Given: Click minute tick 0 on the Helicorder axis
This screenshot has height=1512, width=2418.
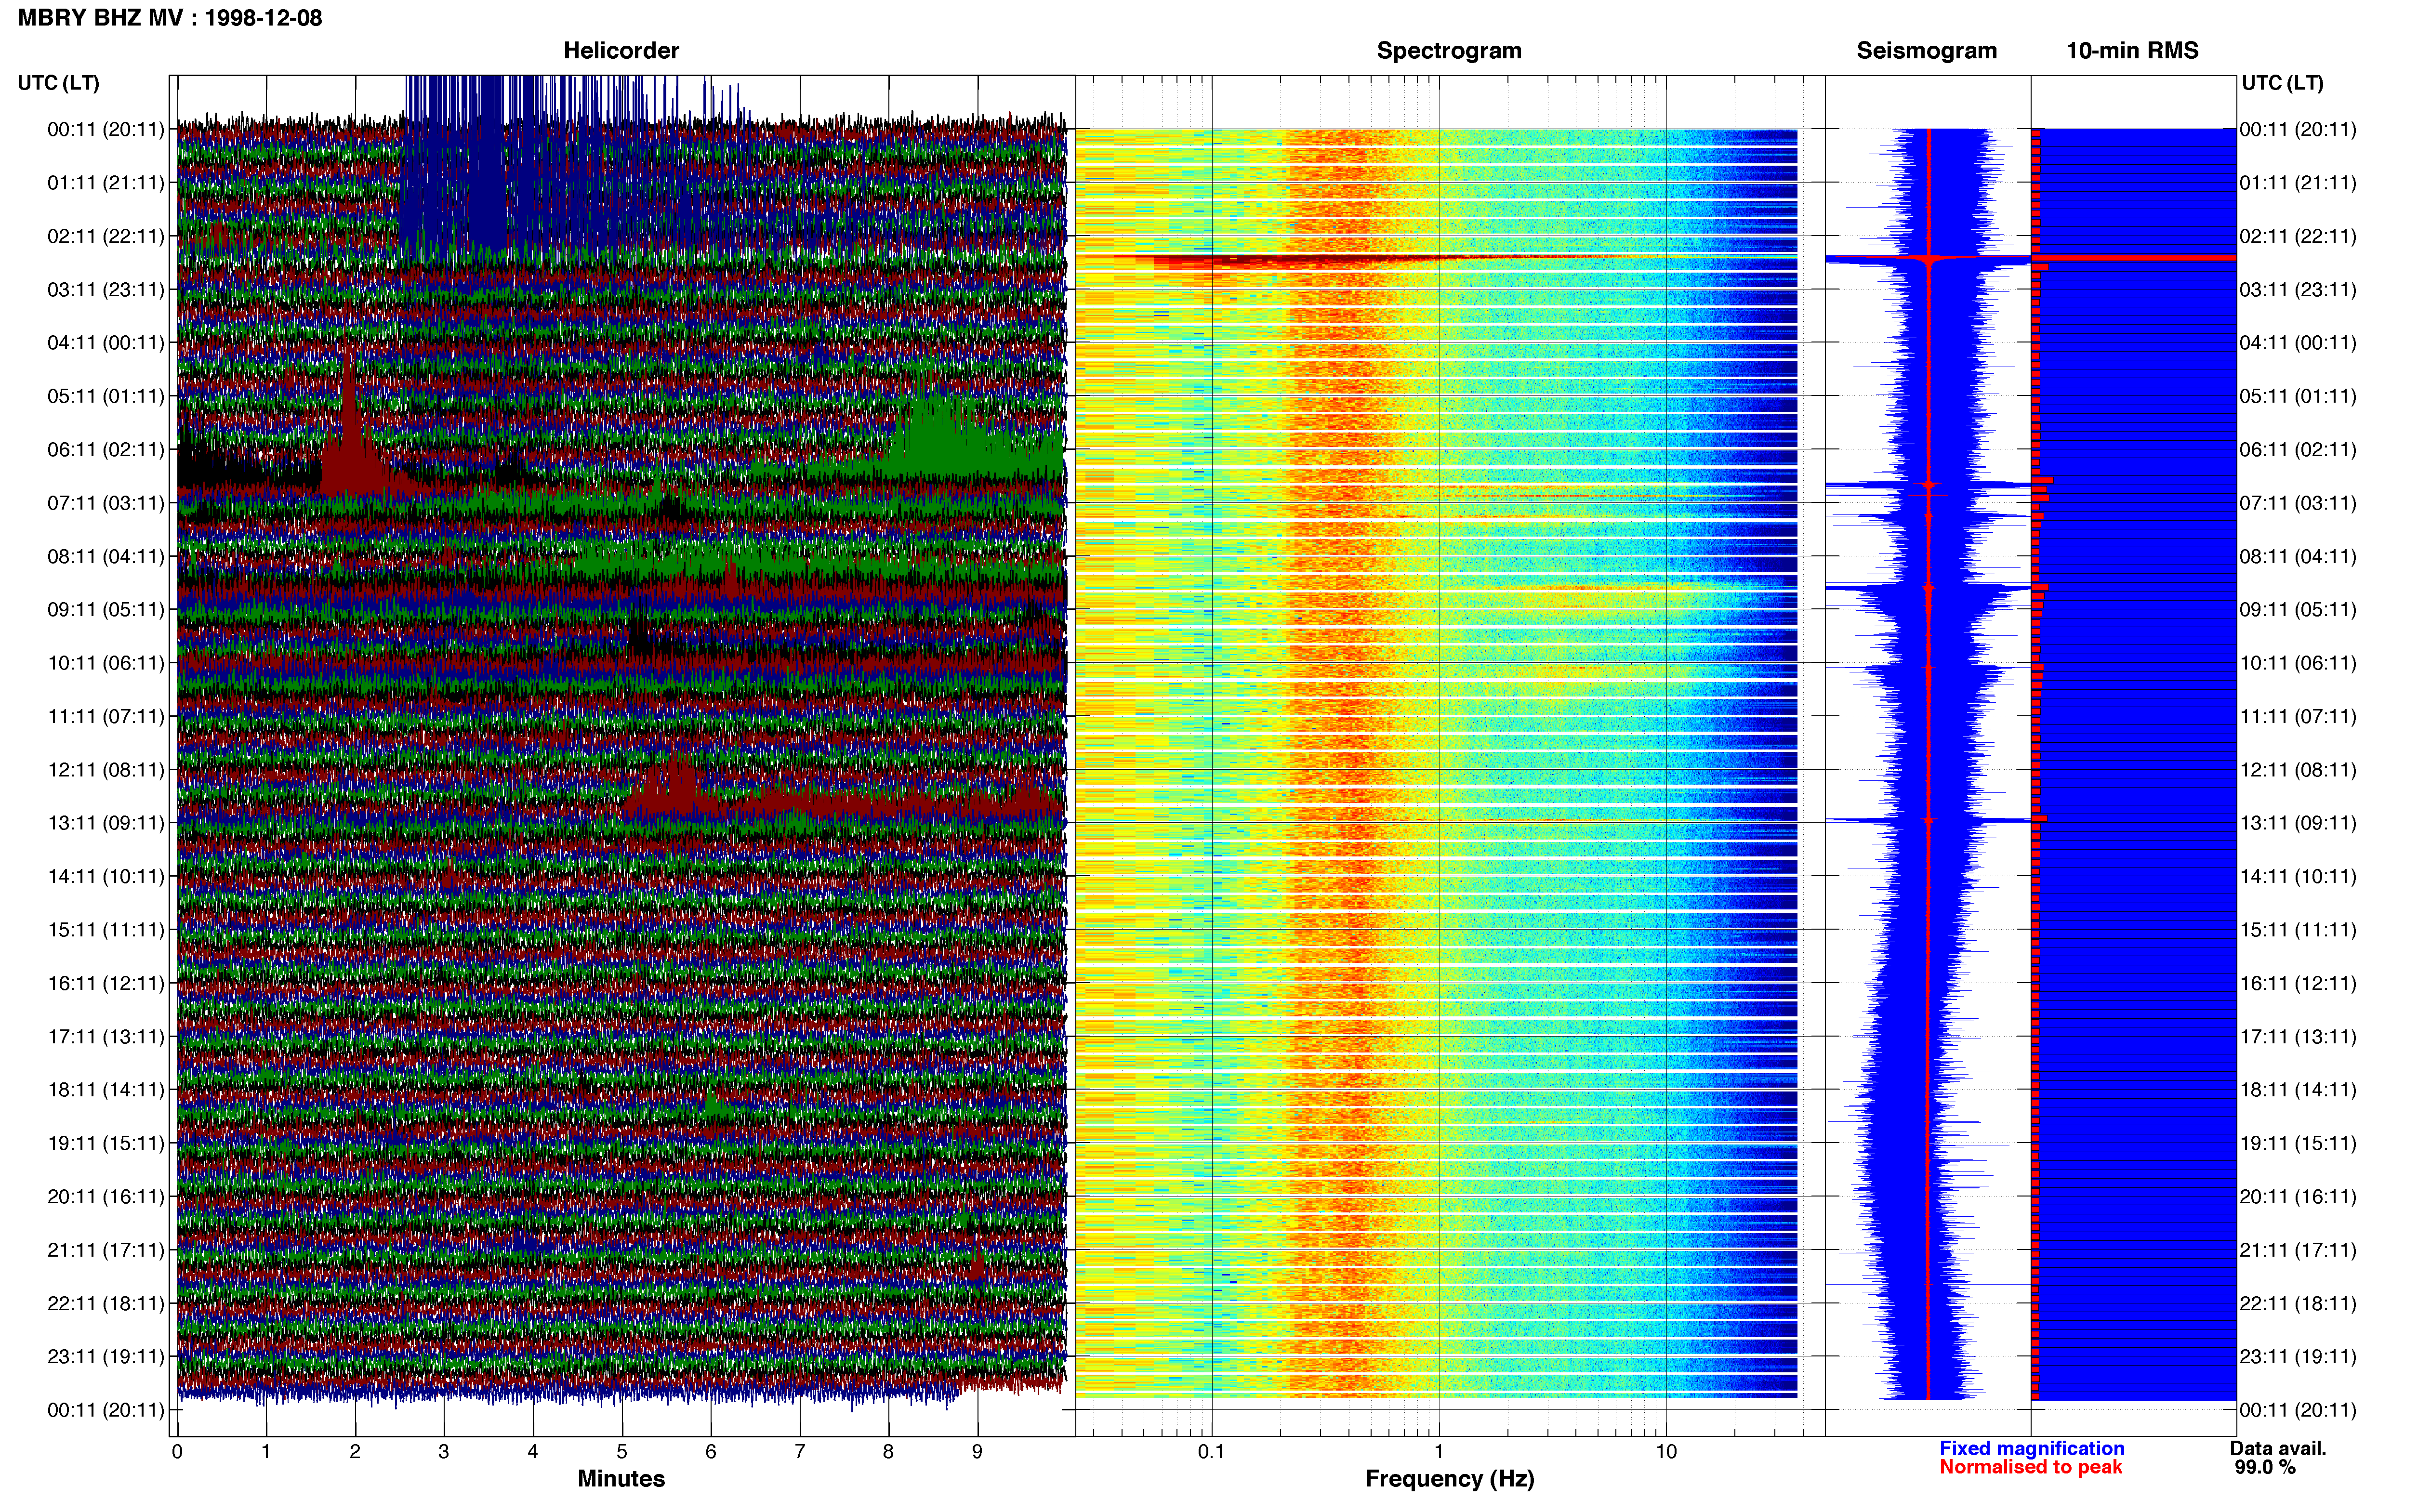Looking at the screenshot, I should point(177,1451).
